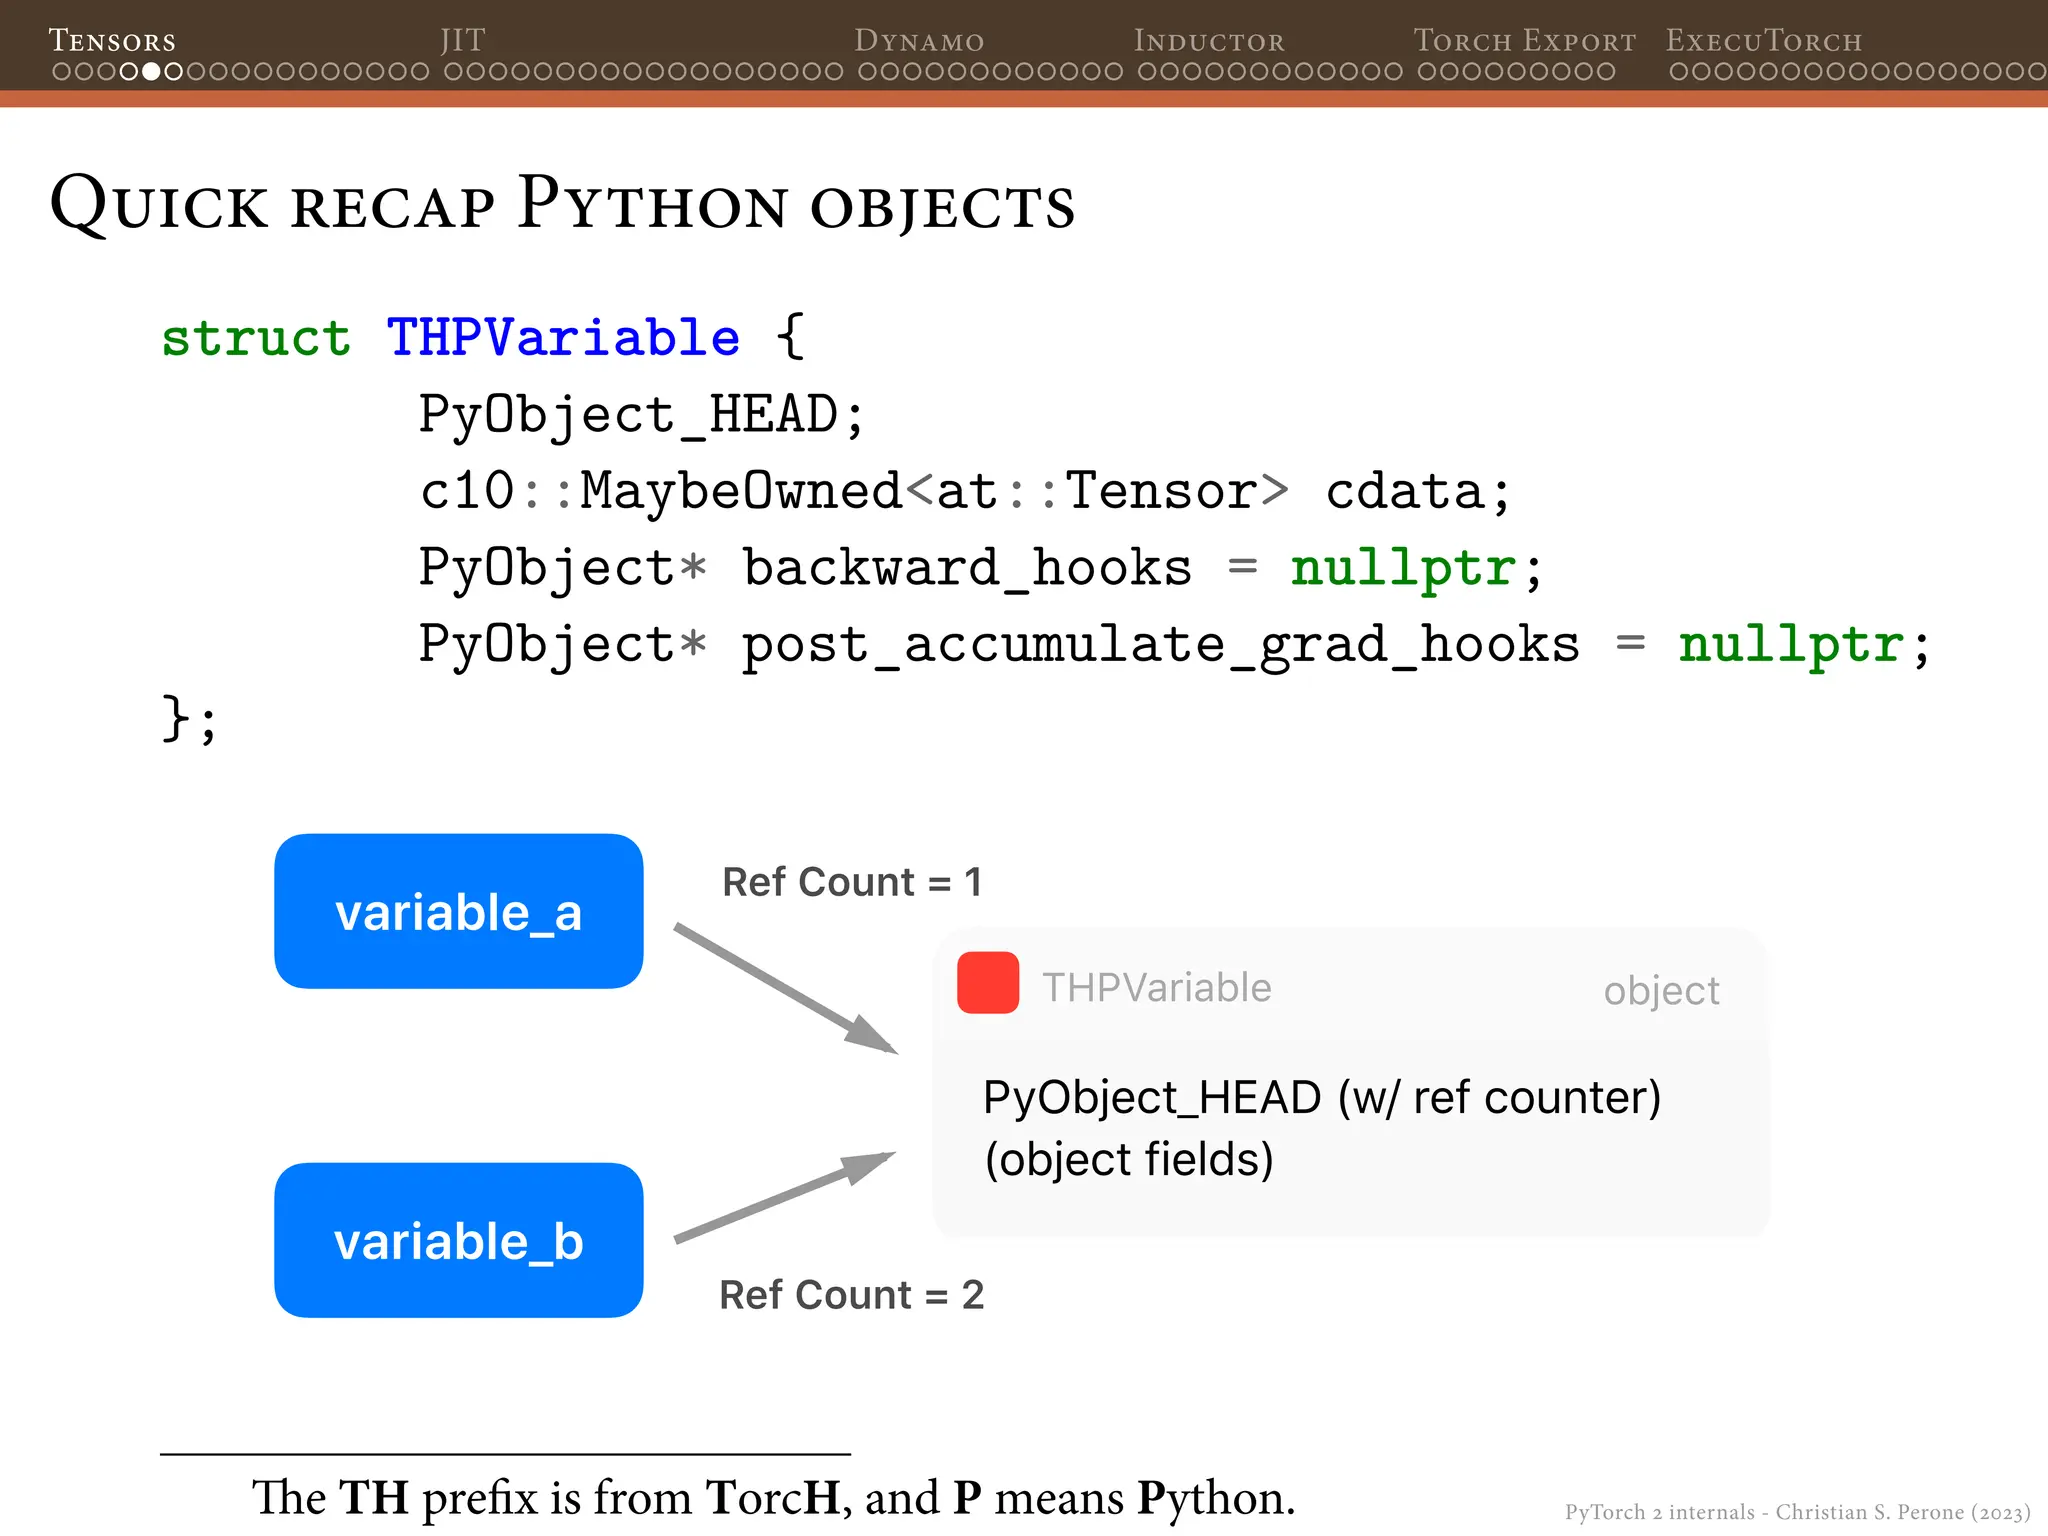Click the 'PyObject_HEAD;' code line
Screen dimensions: 2048x1536
click(641, 414)
